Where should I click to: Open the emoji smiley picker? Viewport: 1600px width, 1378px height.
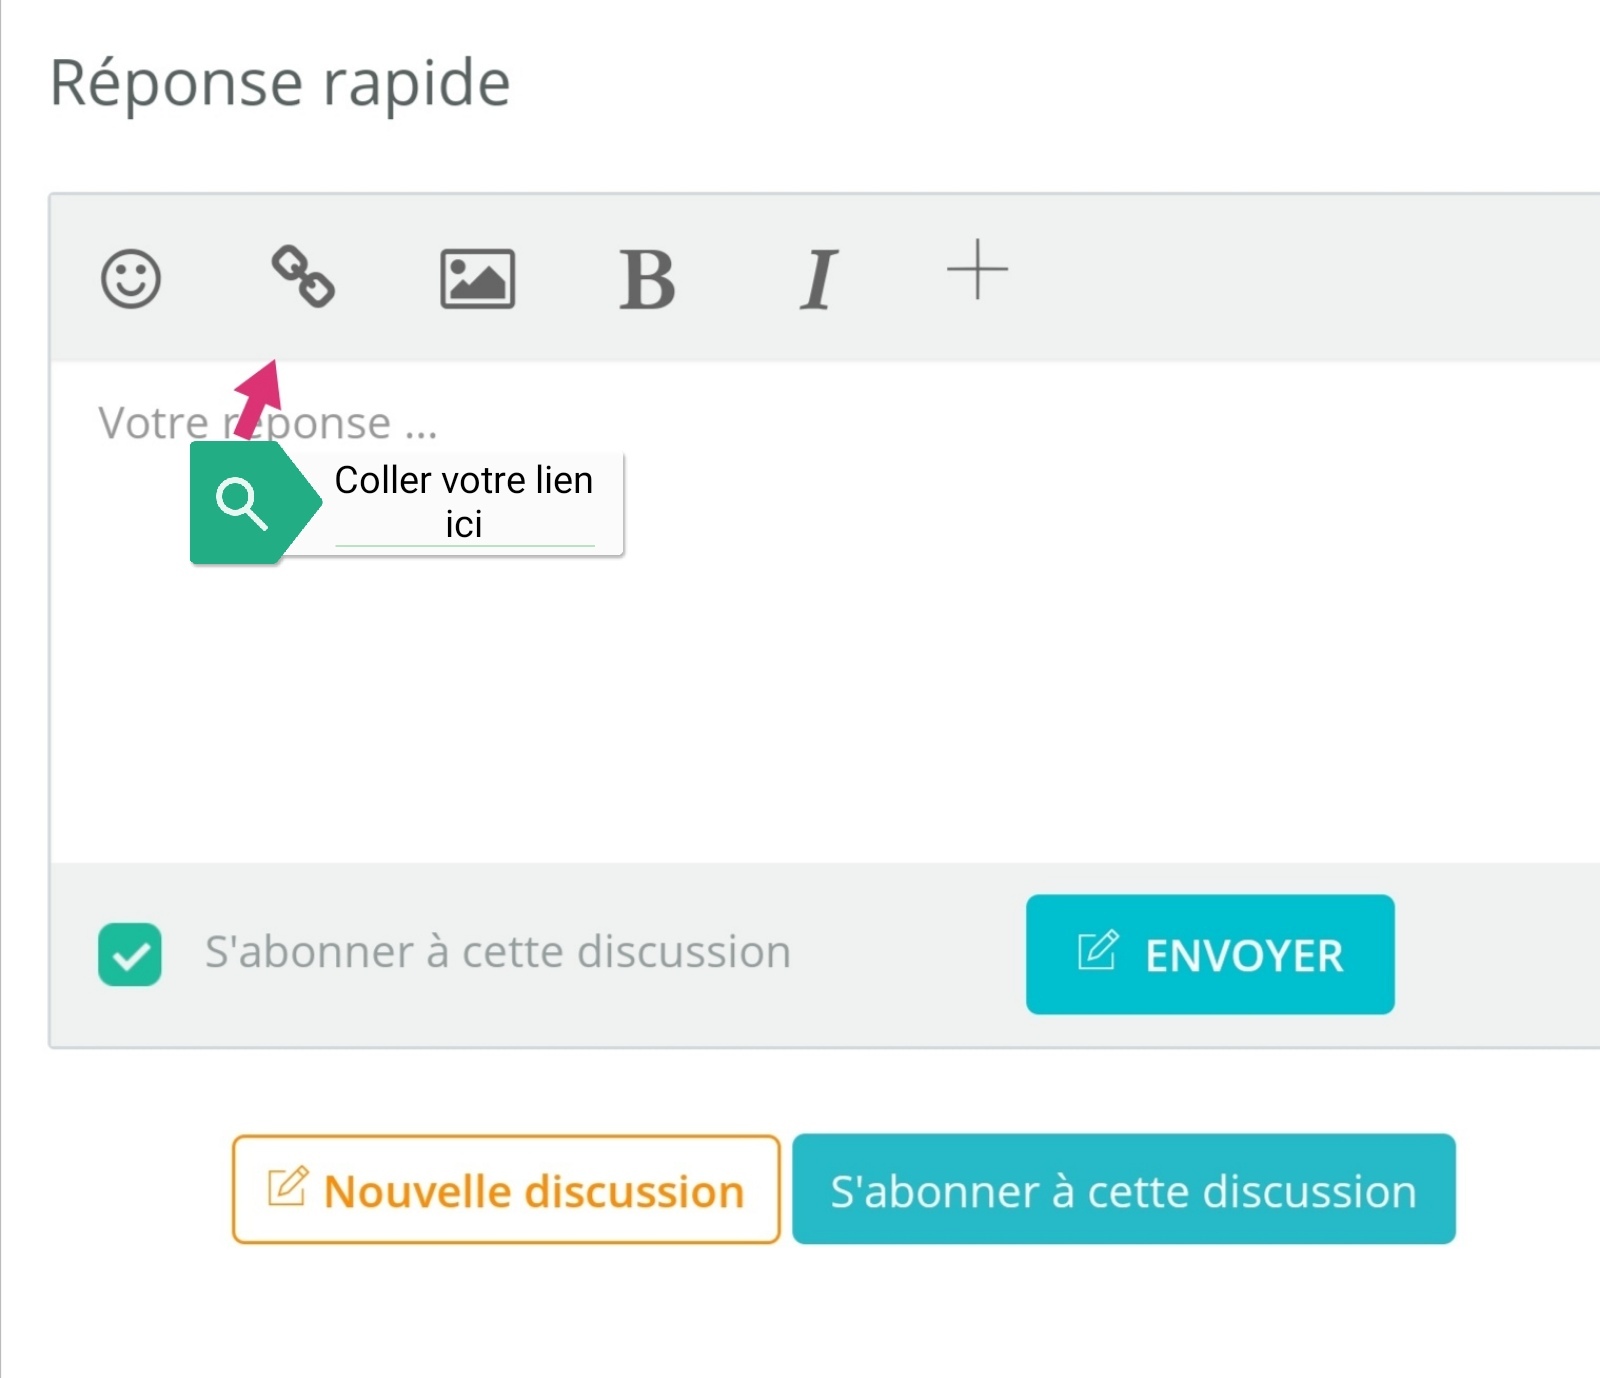pyautogui.click(x=131, y=278)
